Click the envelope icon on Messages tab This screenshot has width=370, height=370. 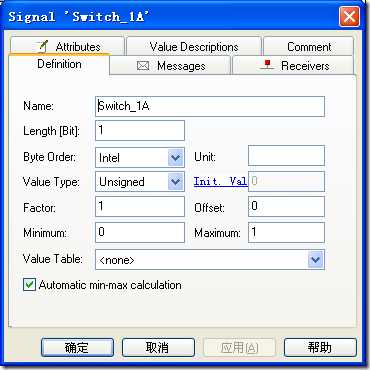[x=143, y=66]
